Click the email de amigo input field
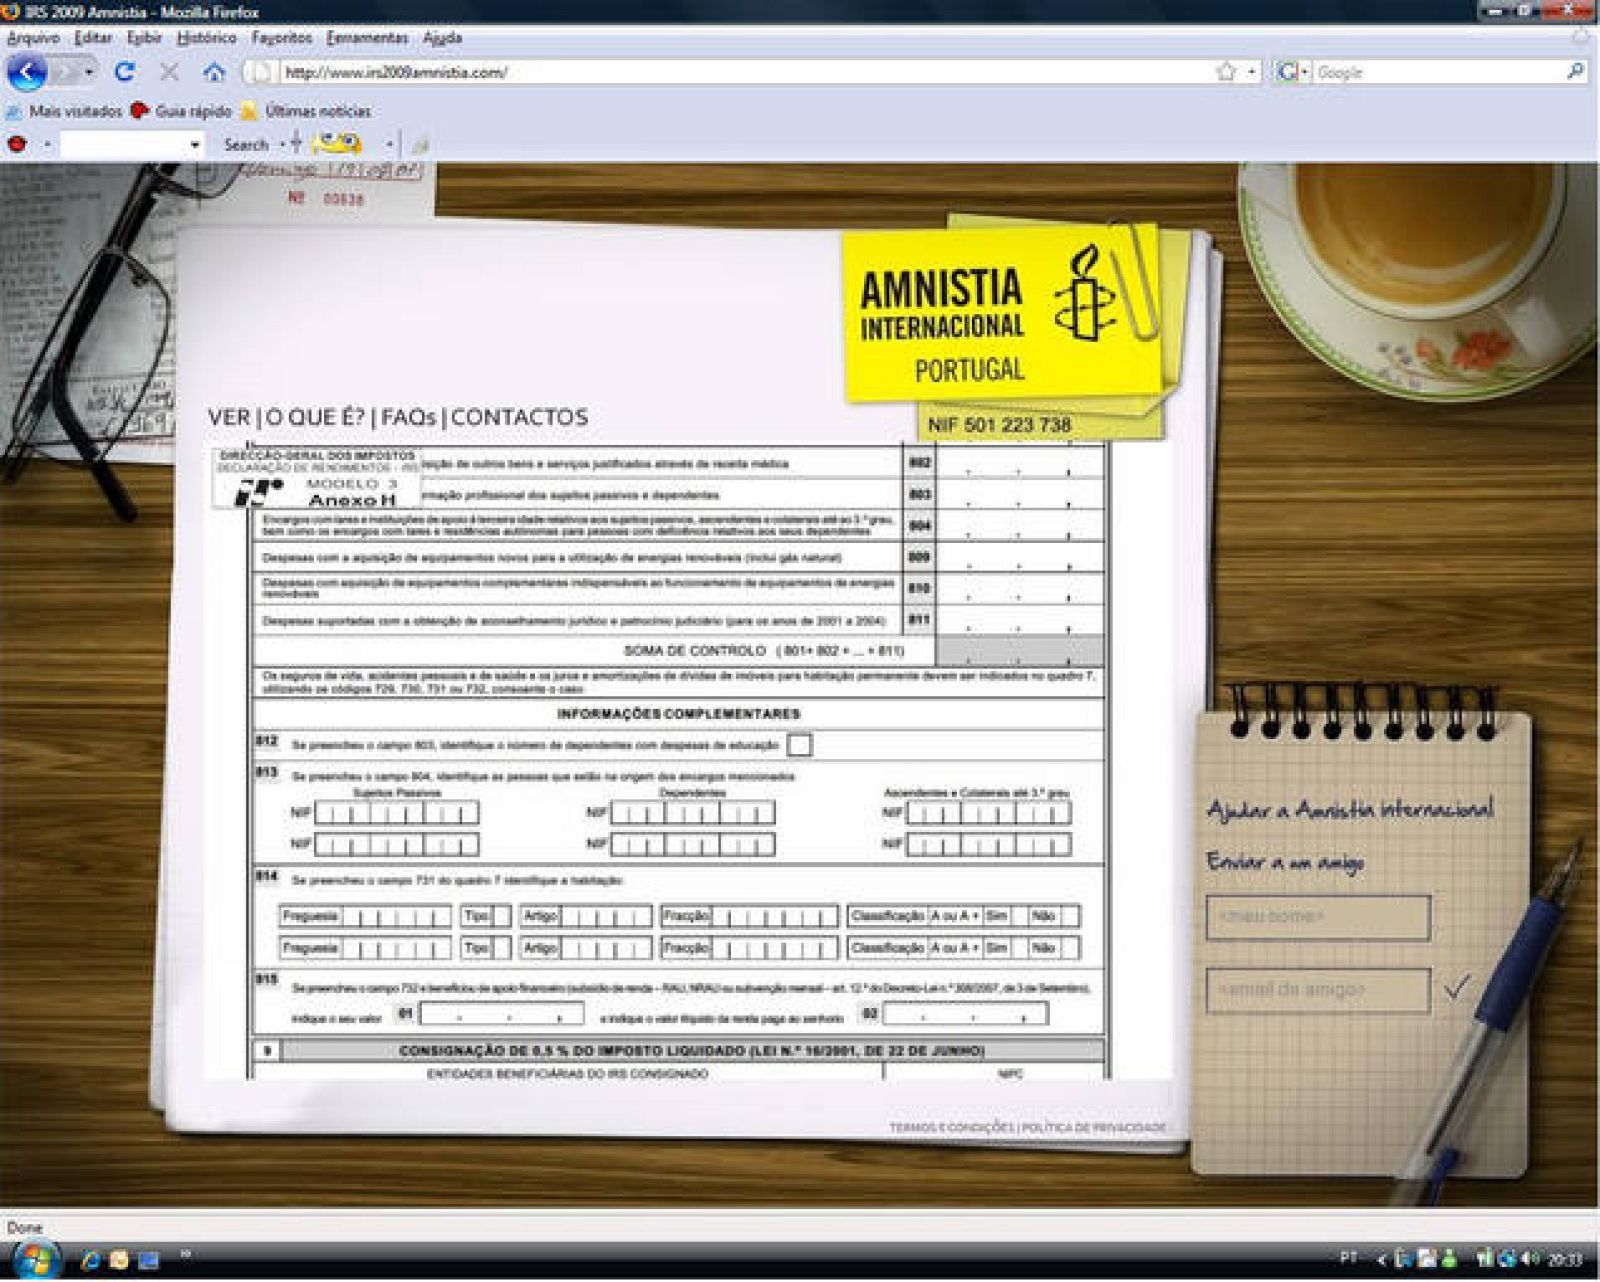Screen dimensions: 1600x1282 (1320, 991)
